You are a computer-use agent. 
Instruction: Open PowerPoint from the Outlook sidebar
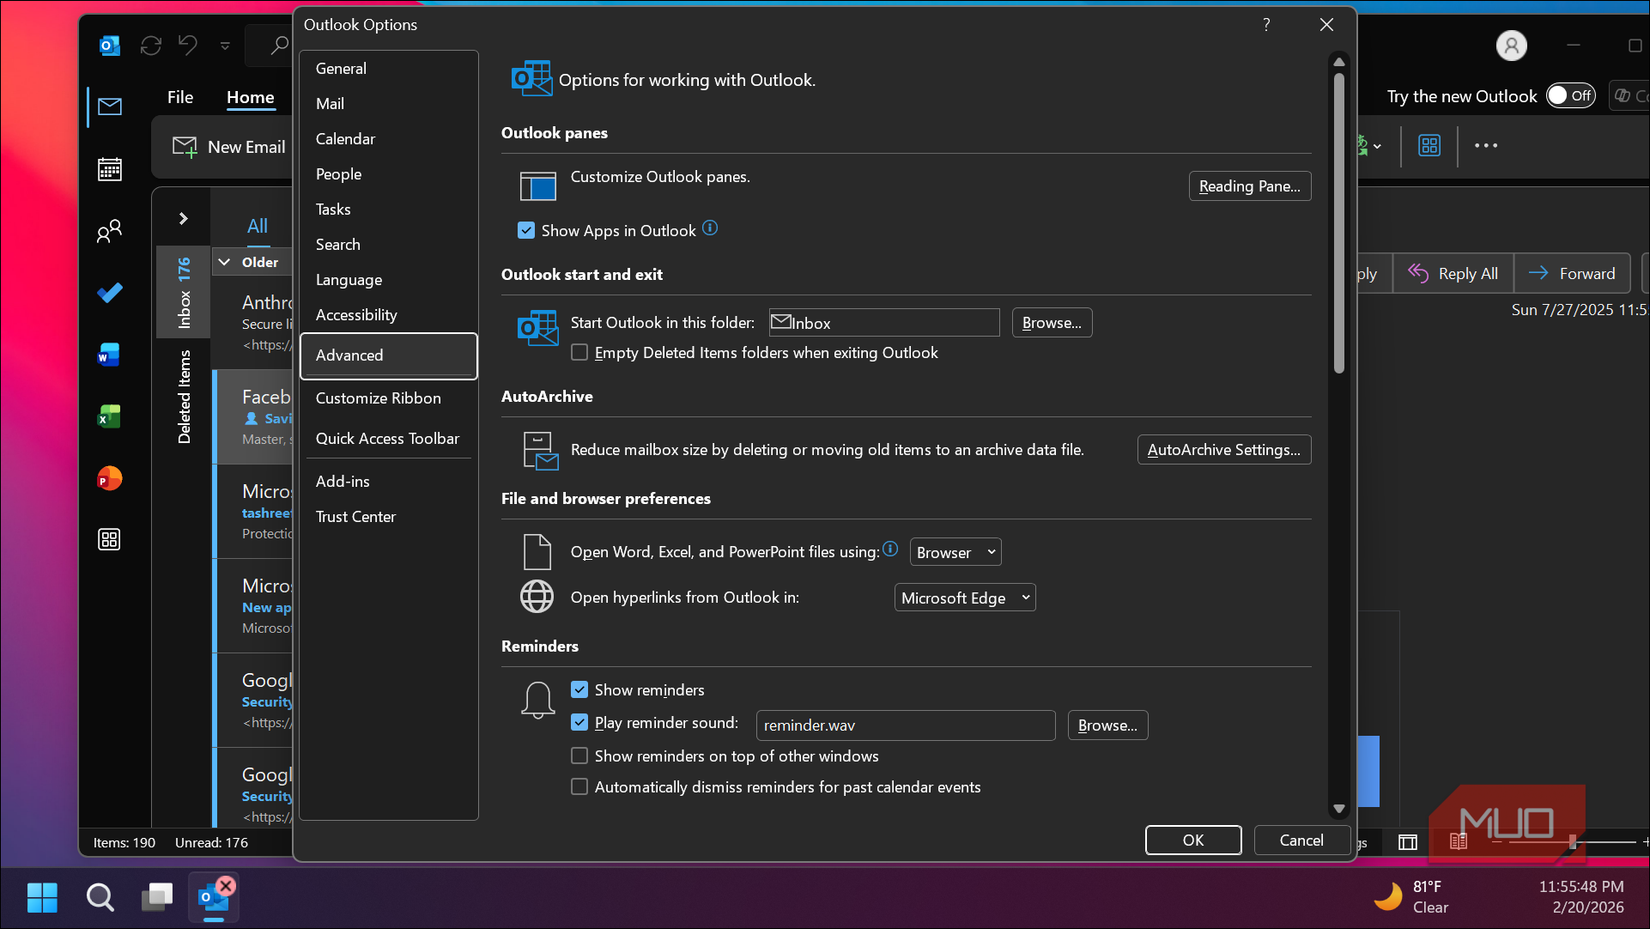(x=109, y=478)
